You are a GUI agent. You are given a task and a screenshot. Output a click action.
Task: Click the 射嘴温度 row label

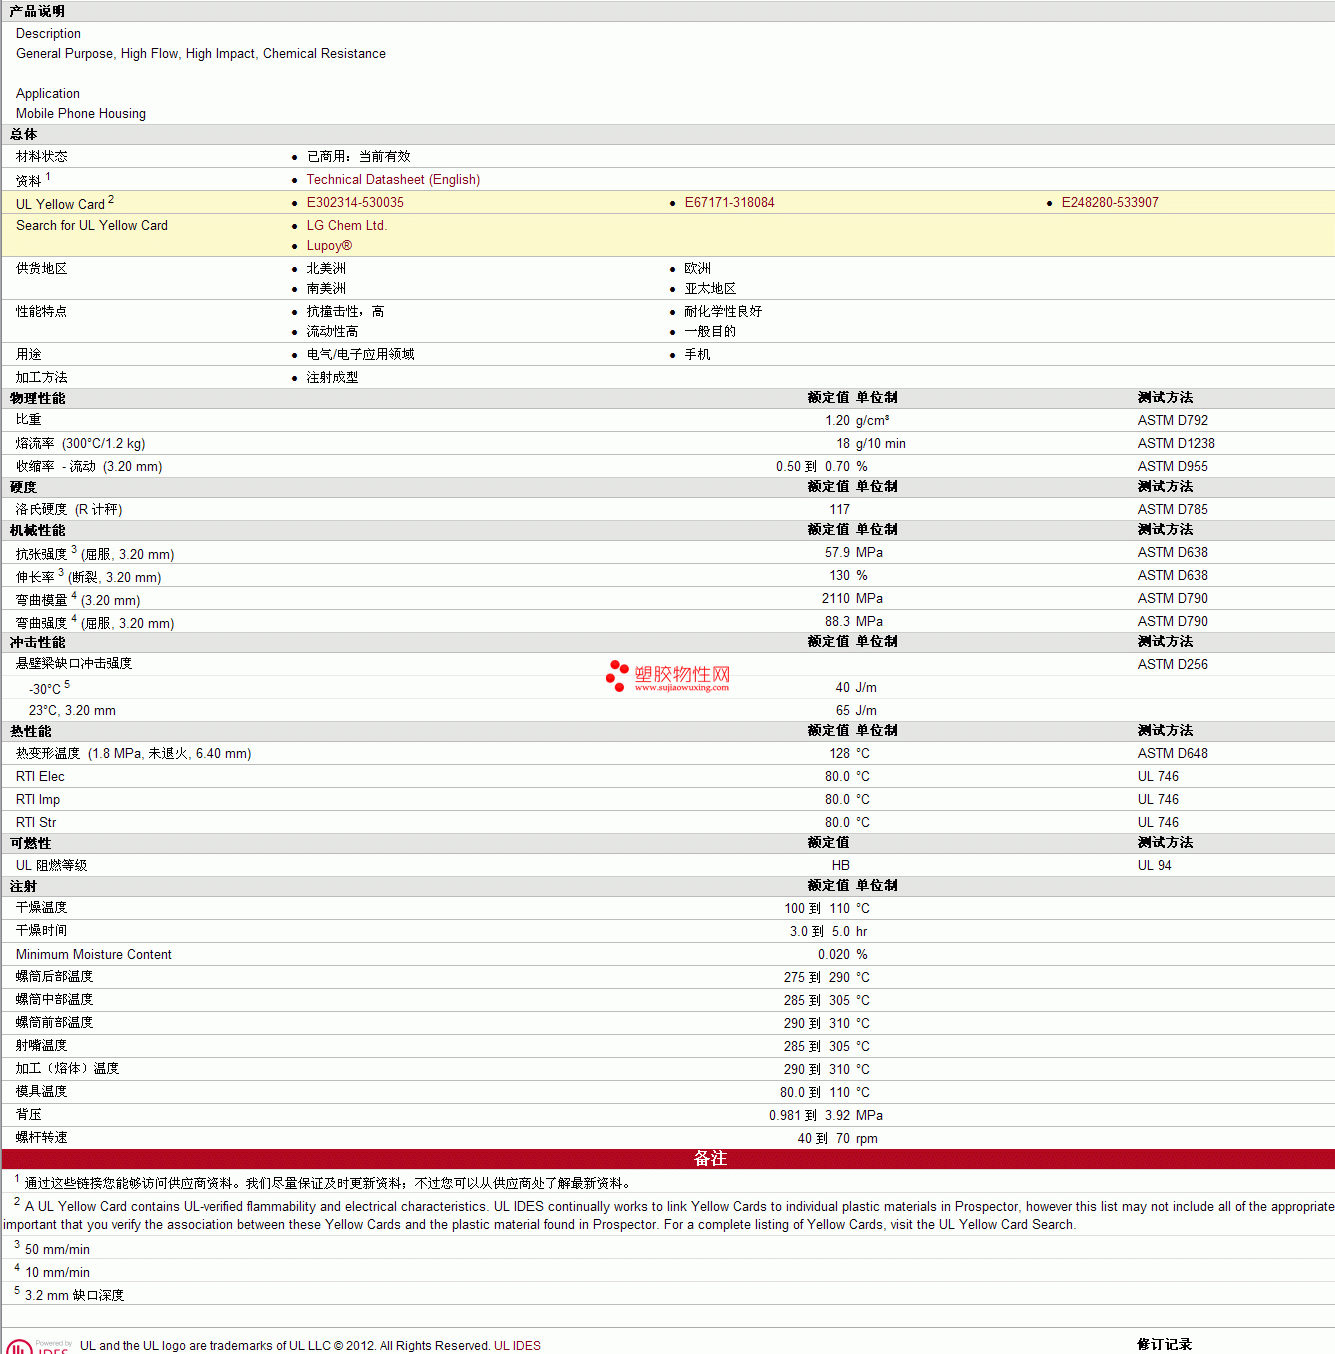pyautogui.click(x=41, y=1046)
